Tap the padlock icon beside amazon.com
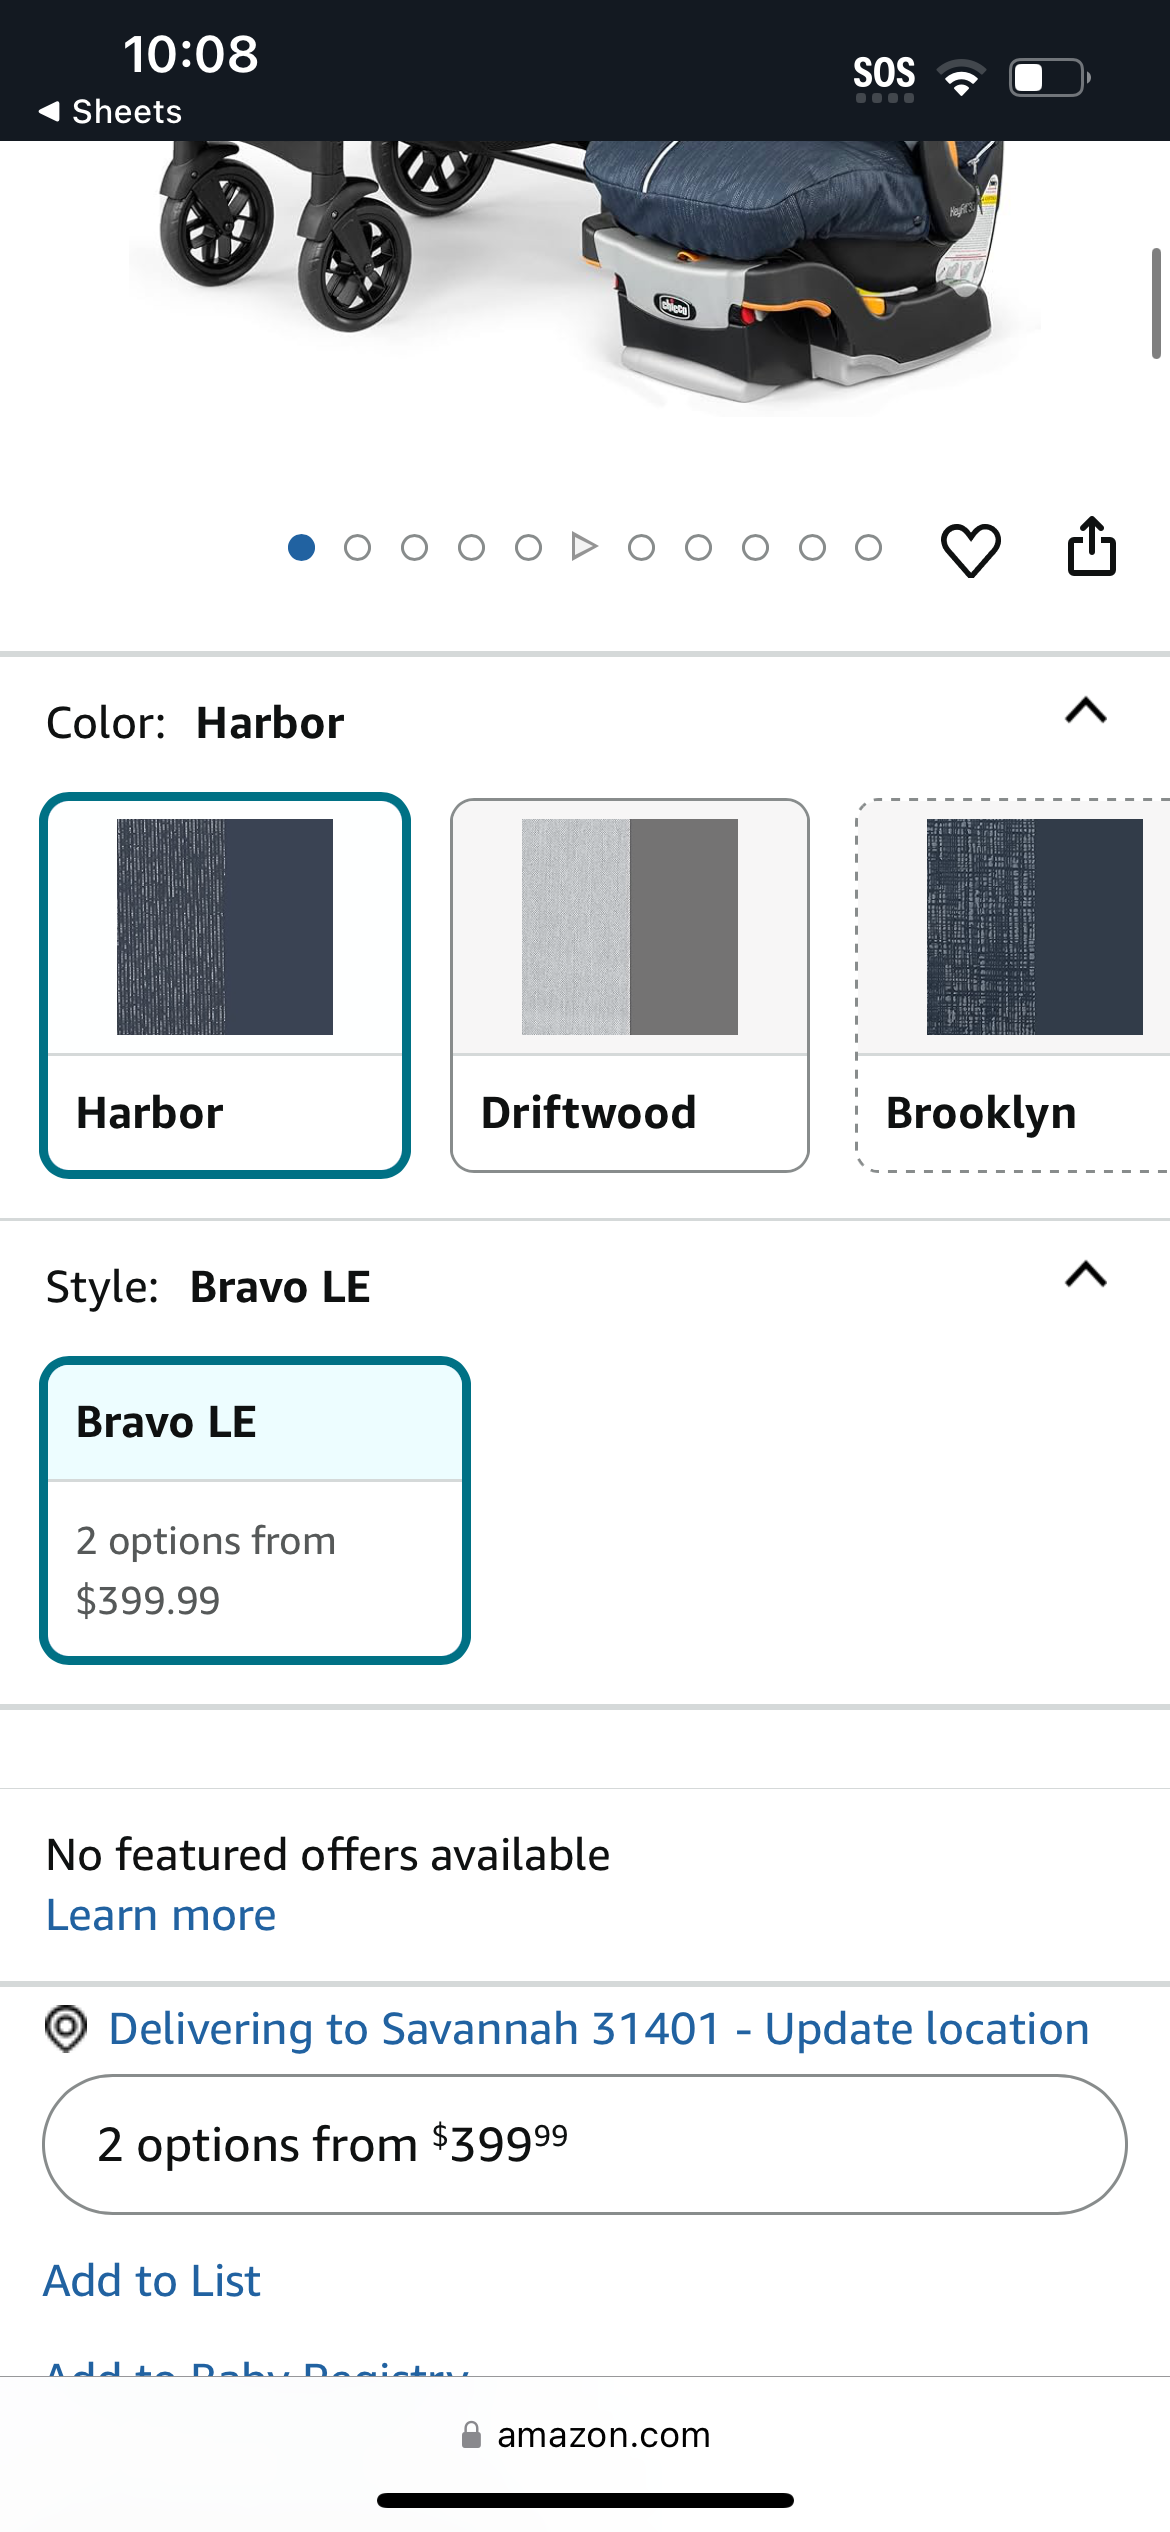Image resolution: width=1170 pixels, height=2532 pixels. click(471, 2435)
